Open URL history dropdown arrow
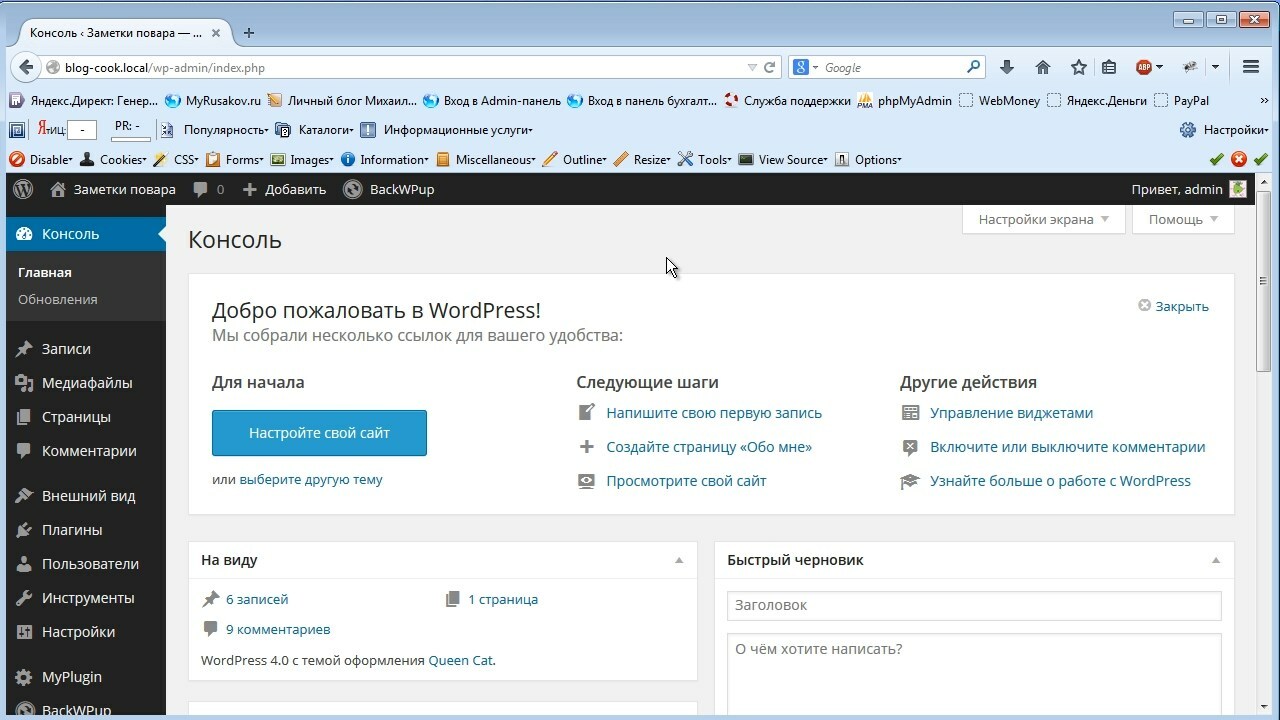 pos(752,67)
